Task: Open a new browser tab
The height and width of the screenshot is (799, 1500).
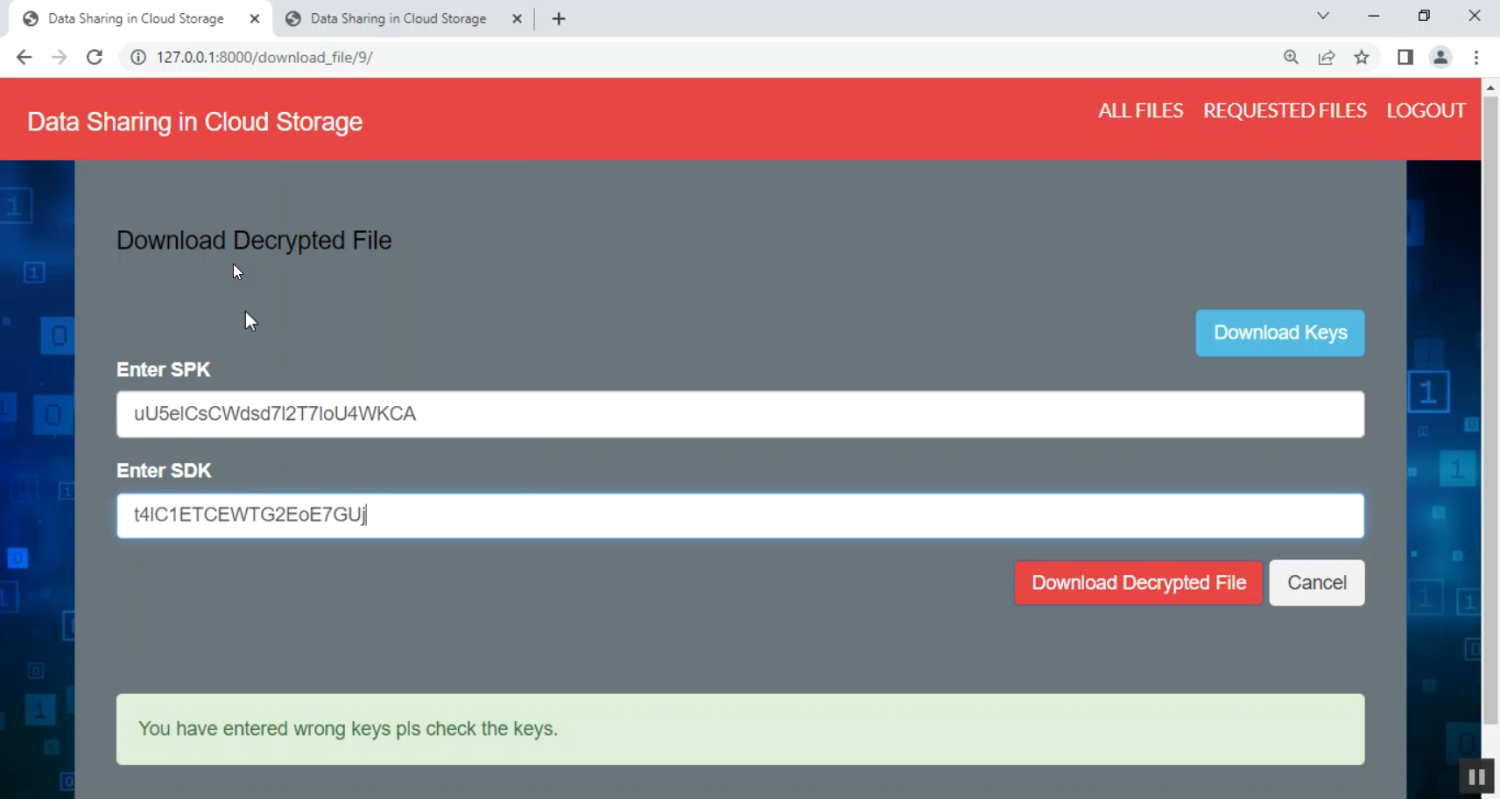Action: tap(558, 18)
